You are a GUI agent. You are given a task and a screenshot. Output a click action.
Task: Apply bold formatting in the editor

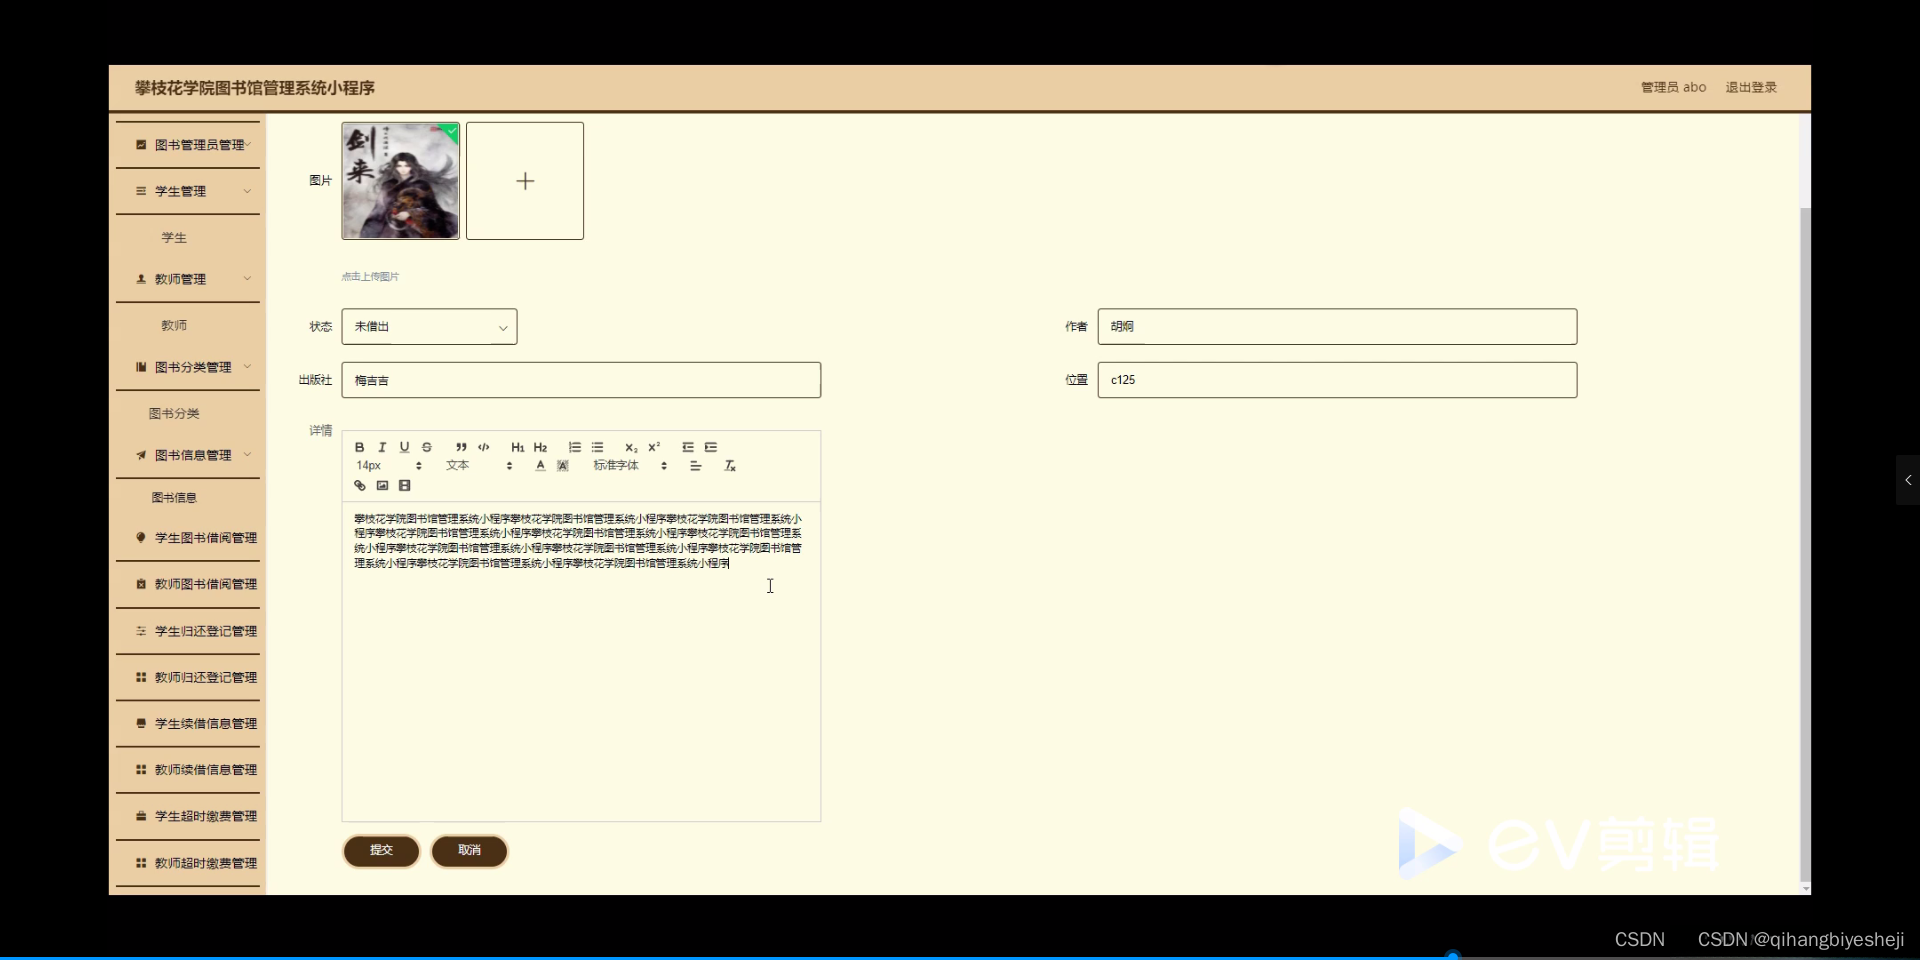coord(360,447)
